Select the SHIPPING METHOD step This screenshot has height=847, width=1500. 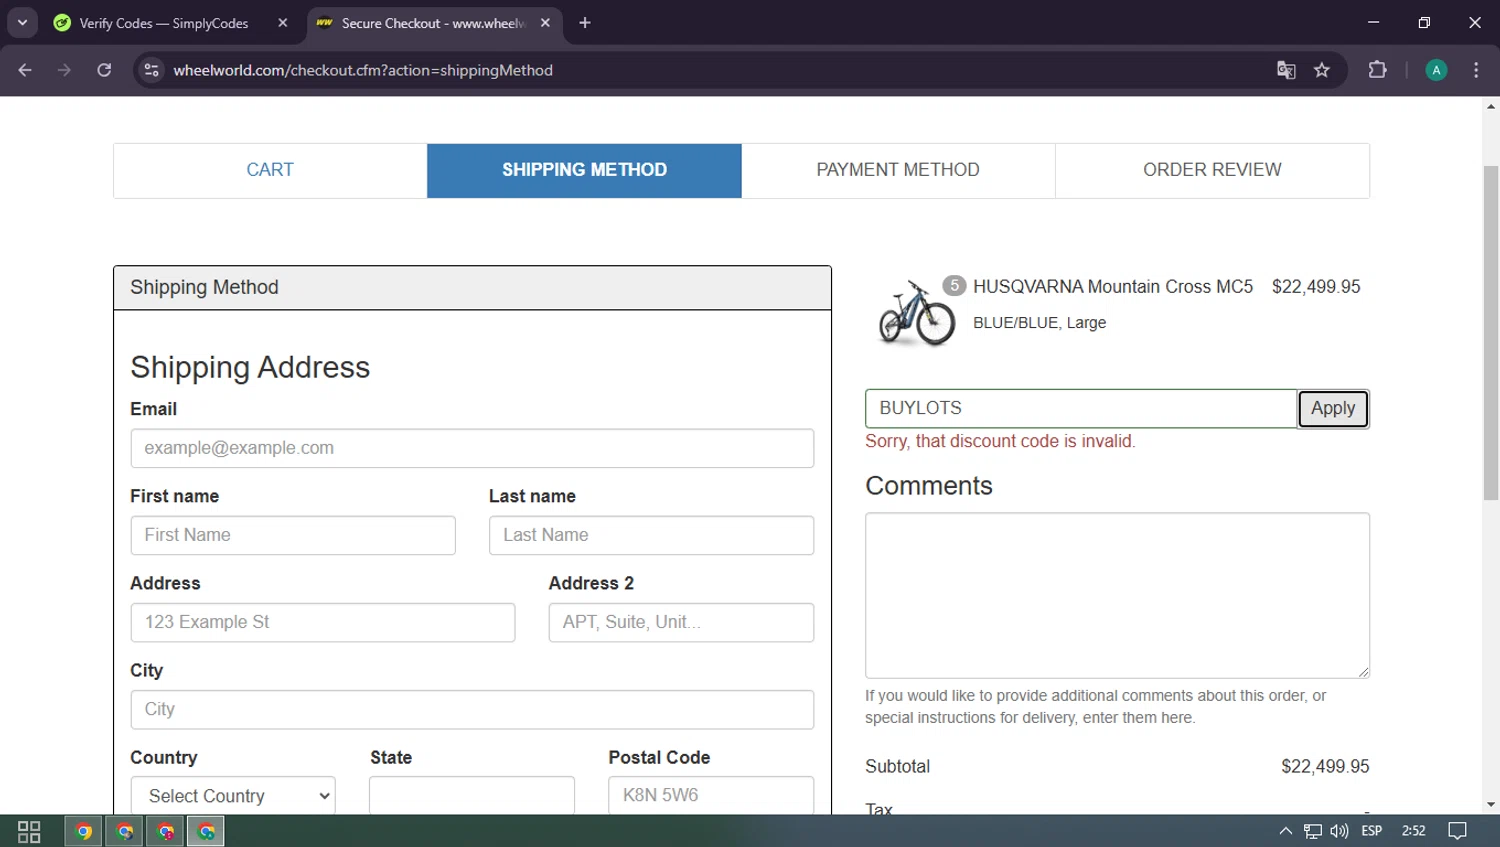(x=584, y=170)
